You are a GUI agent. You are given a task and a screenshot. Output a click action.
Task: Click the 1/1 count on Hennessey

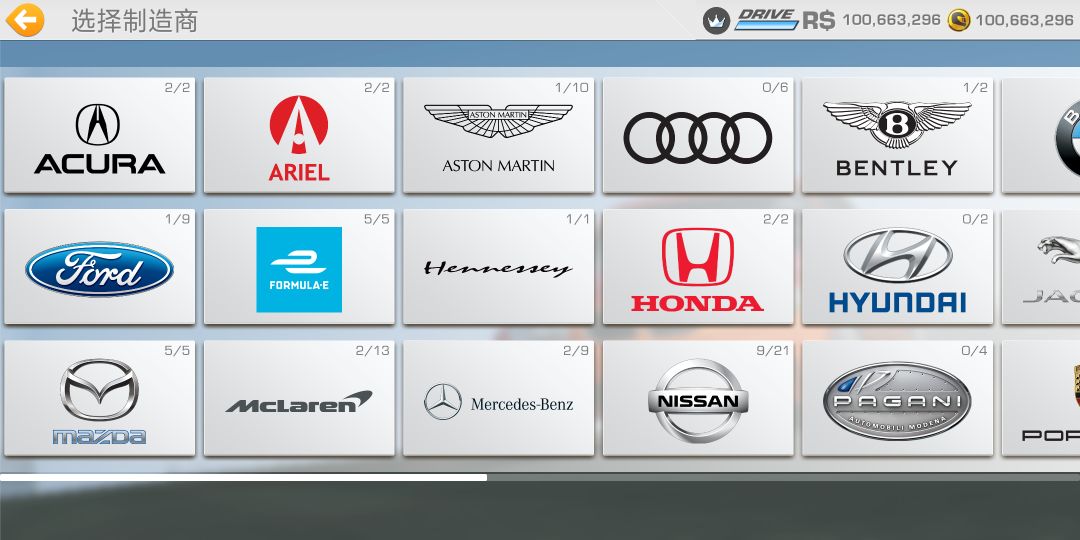[x=577, y=219]
